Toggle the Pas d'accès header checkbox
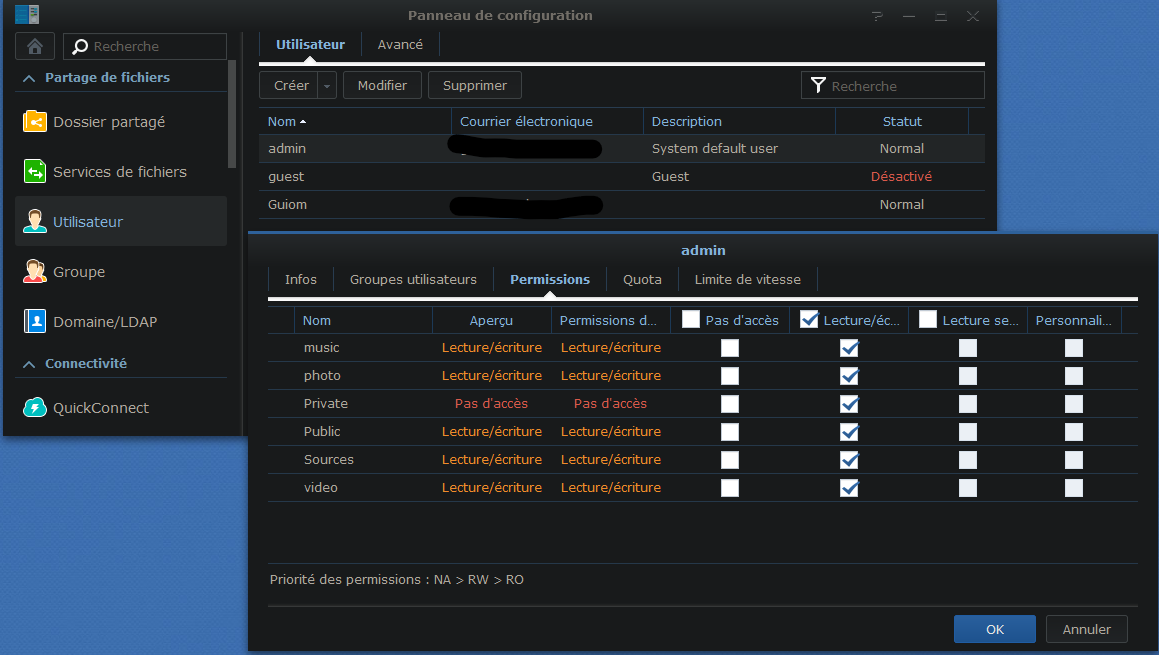 click(x=690, y=319)
